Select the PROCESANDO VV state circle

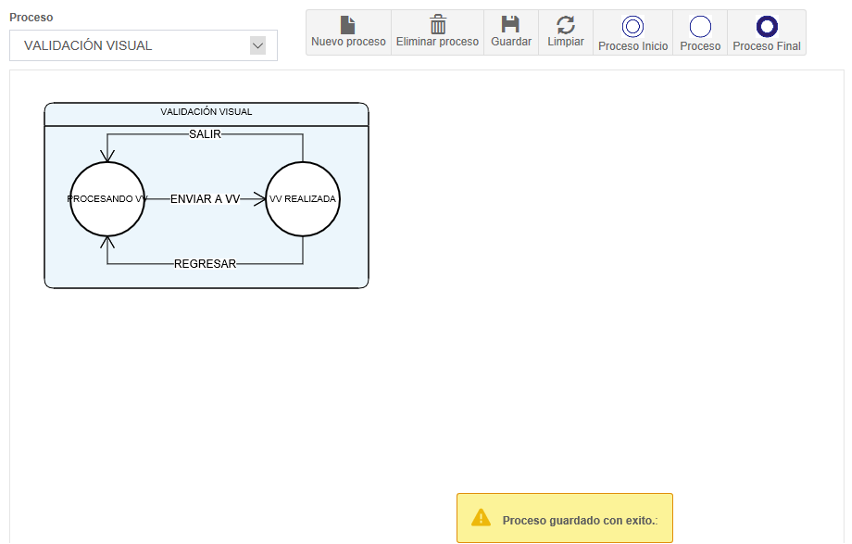108,199
